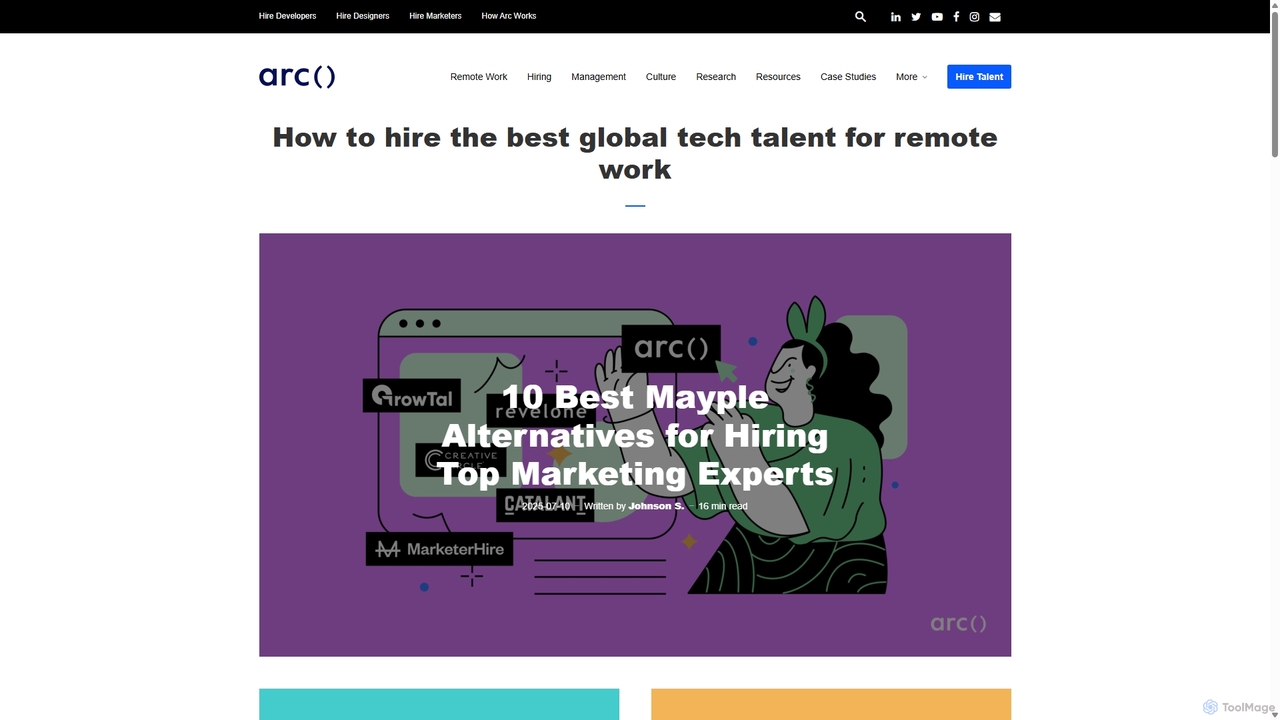Open the search magnifier icon

(x=860, y=16)
